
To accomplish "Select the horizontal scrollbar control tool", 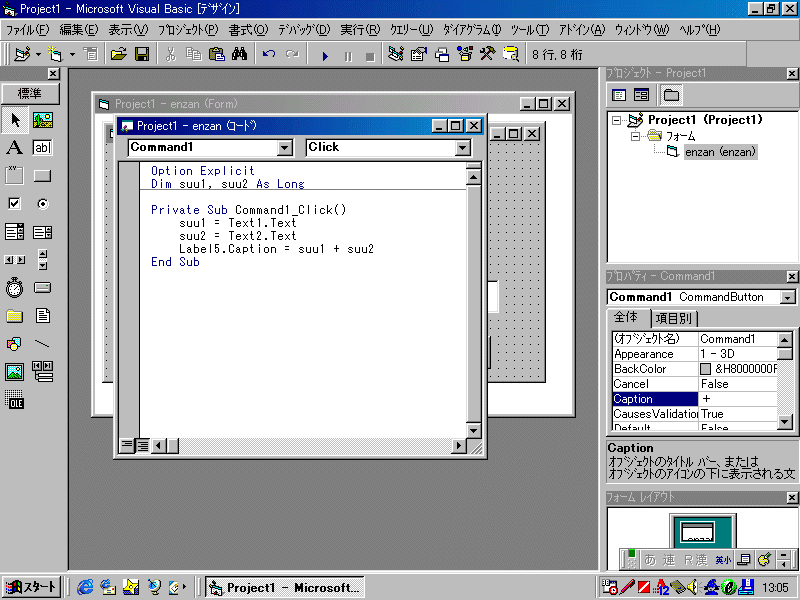I will pyautogui.click(x=15, y=260).
